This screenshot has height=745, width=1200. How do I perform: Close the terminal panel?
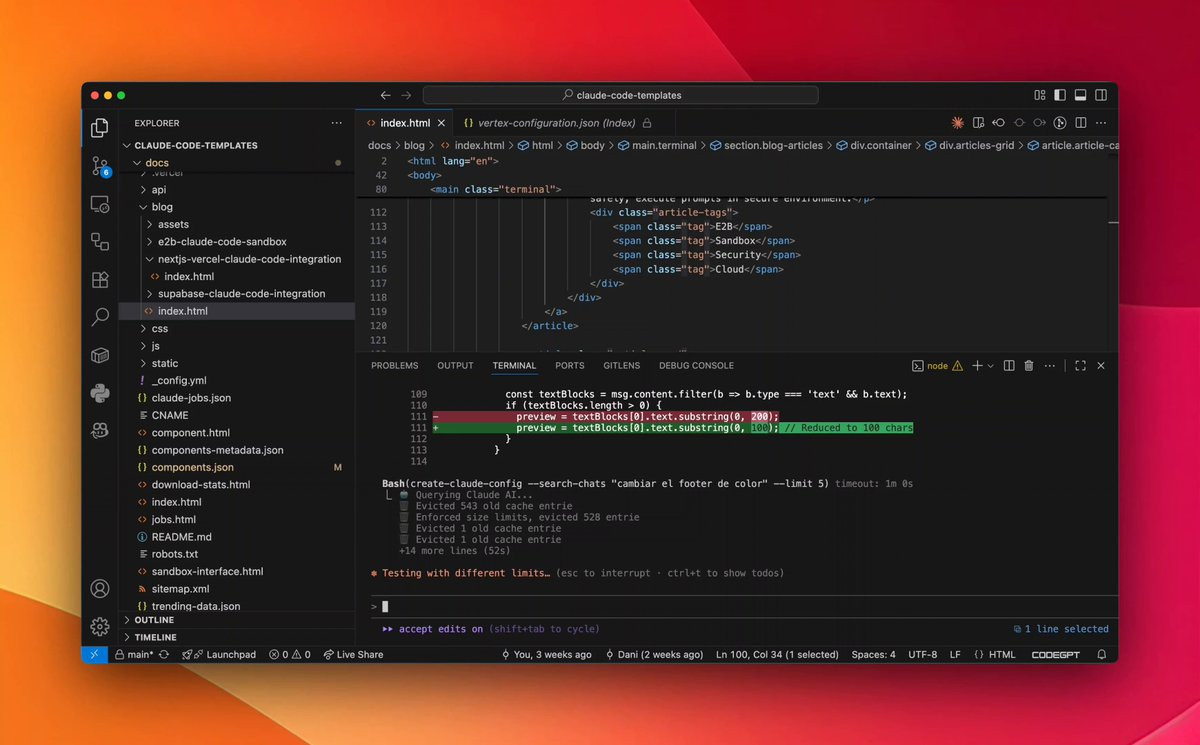(1101, 366)
